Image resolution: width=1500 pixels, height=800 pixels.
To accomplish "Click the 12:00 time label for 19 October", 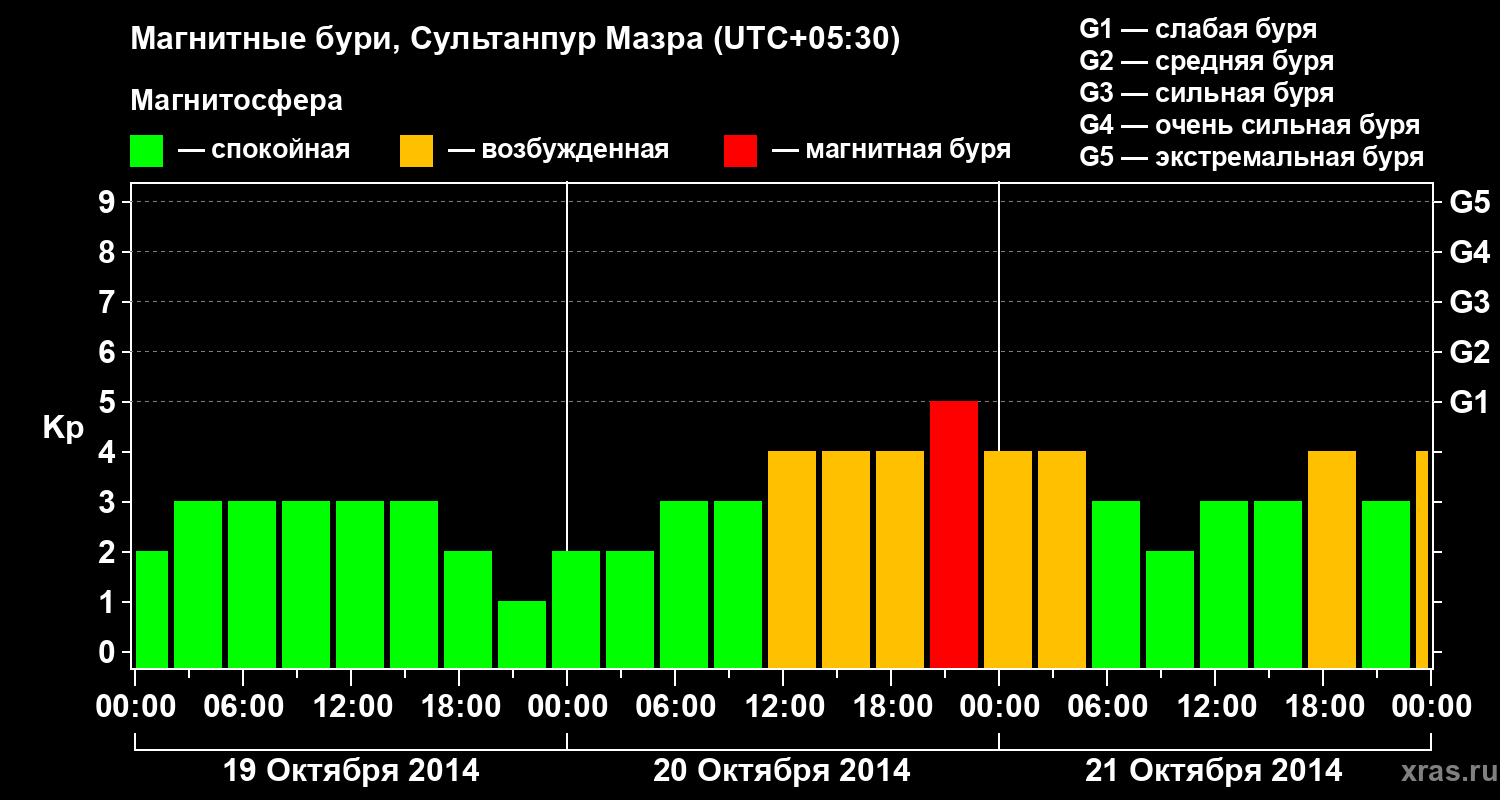I will [351, 706].
